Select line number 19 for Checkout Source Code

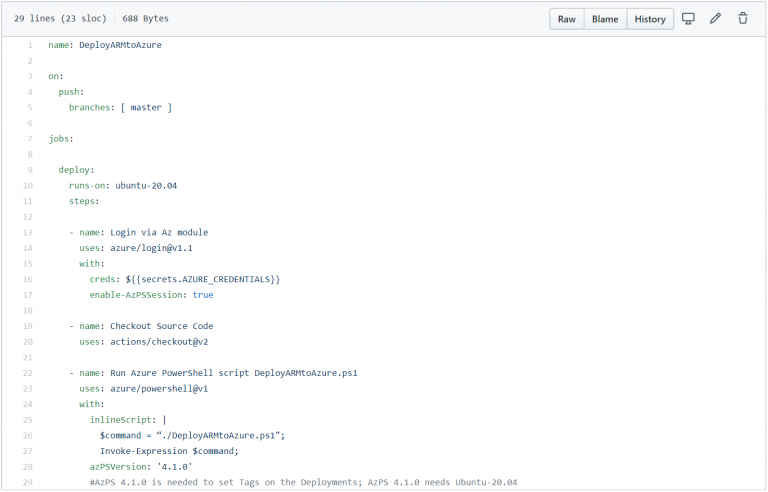tap(27, 326)
